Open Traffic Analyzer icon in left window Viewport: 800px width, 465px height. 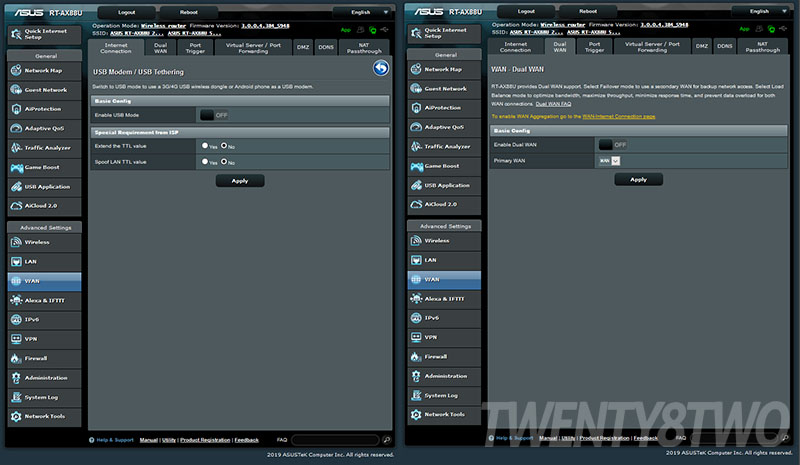(x=16, y=148)
